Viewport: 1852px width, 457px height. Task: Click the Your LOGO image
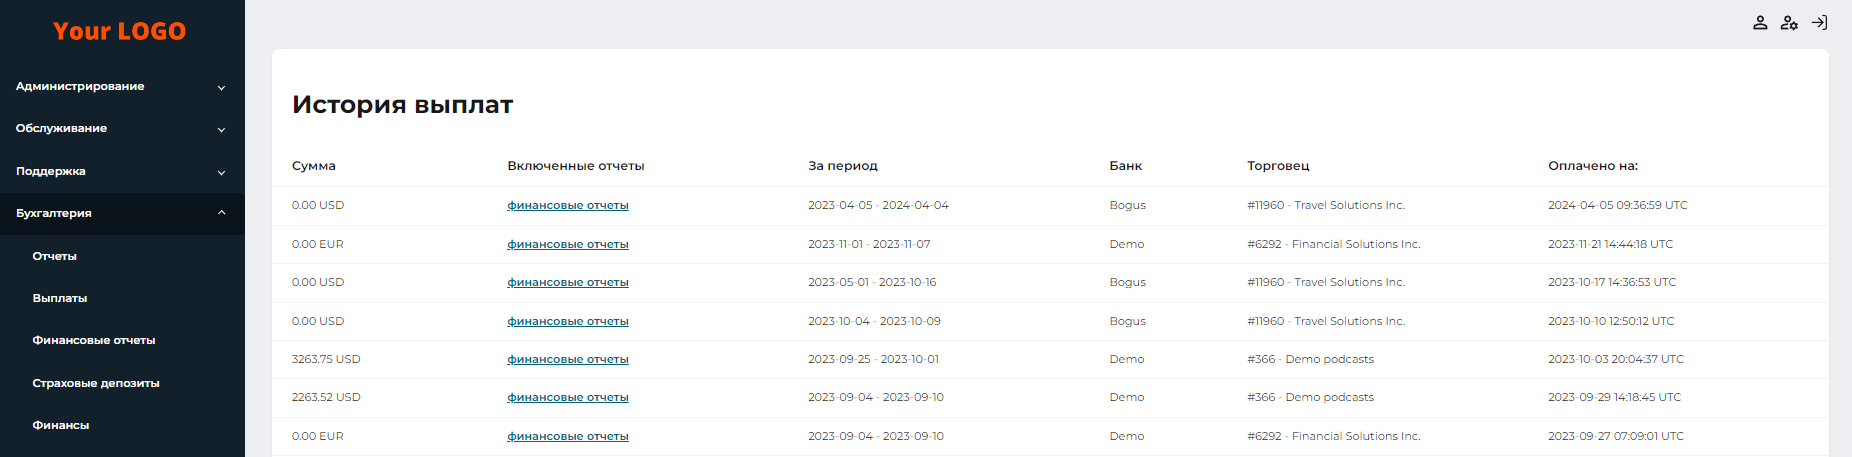point(120,31)
